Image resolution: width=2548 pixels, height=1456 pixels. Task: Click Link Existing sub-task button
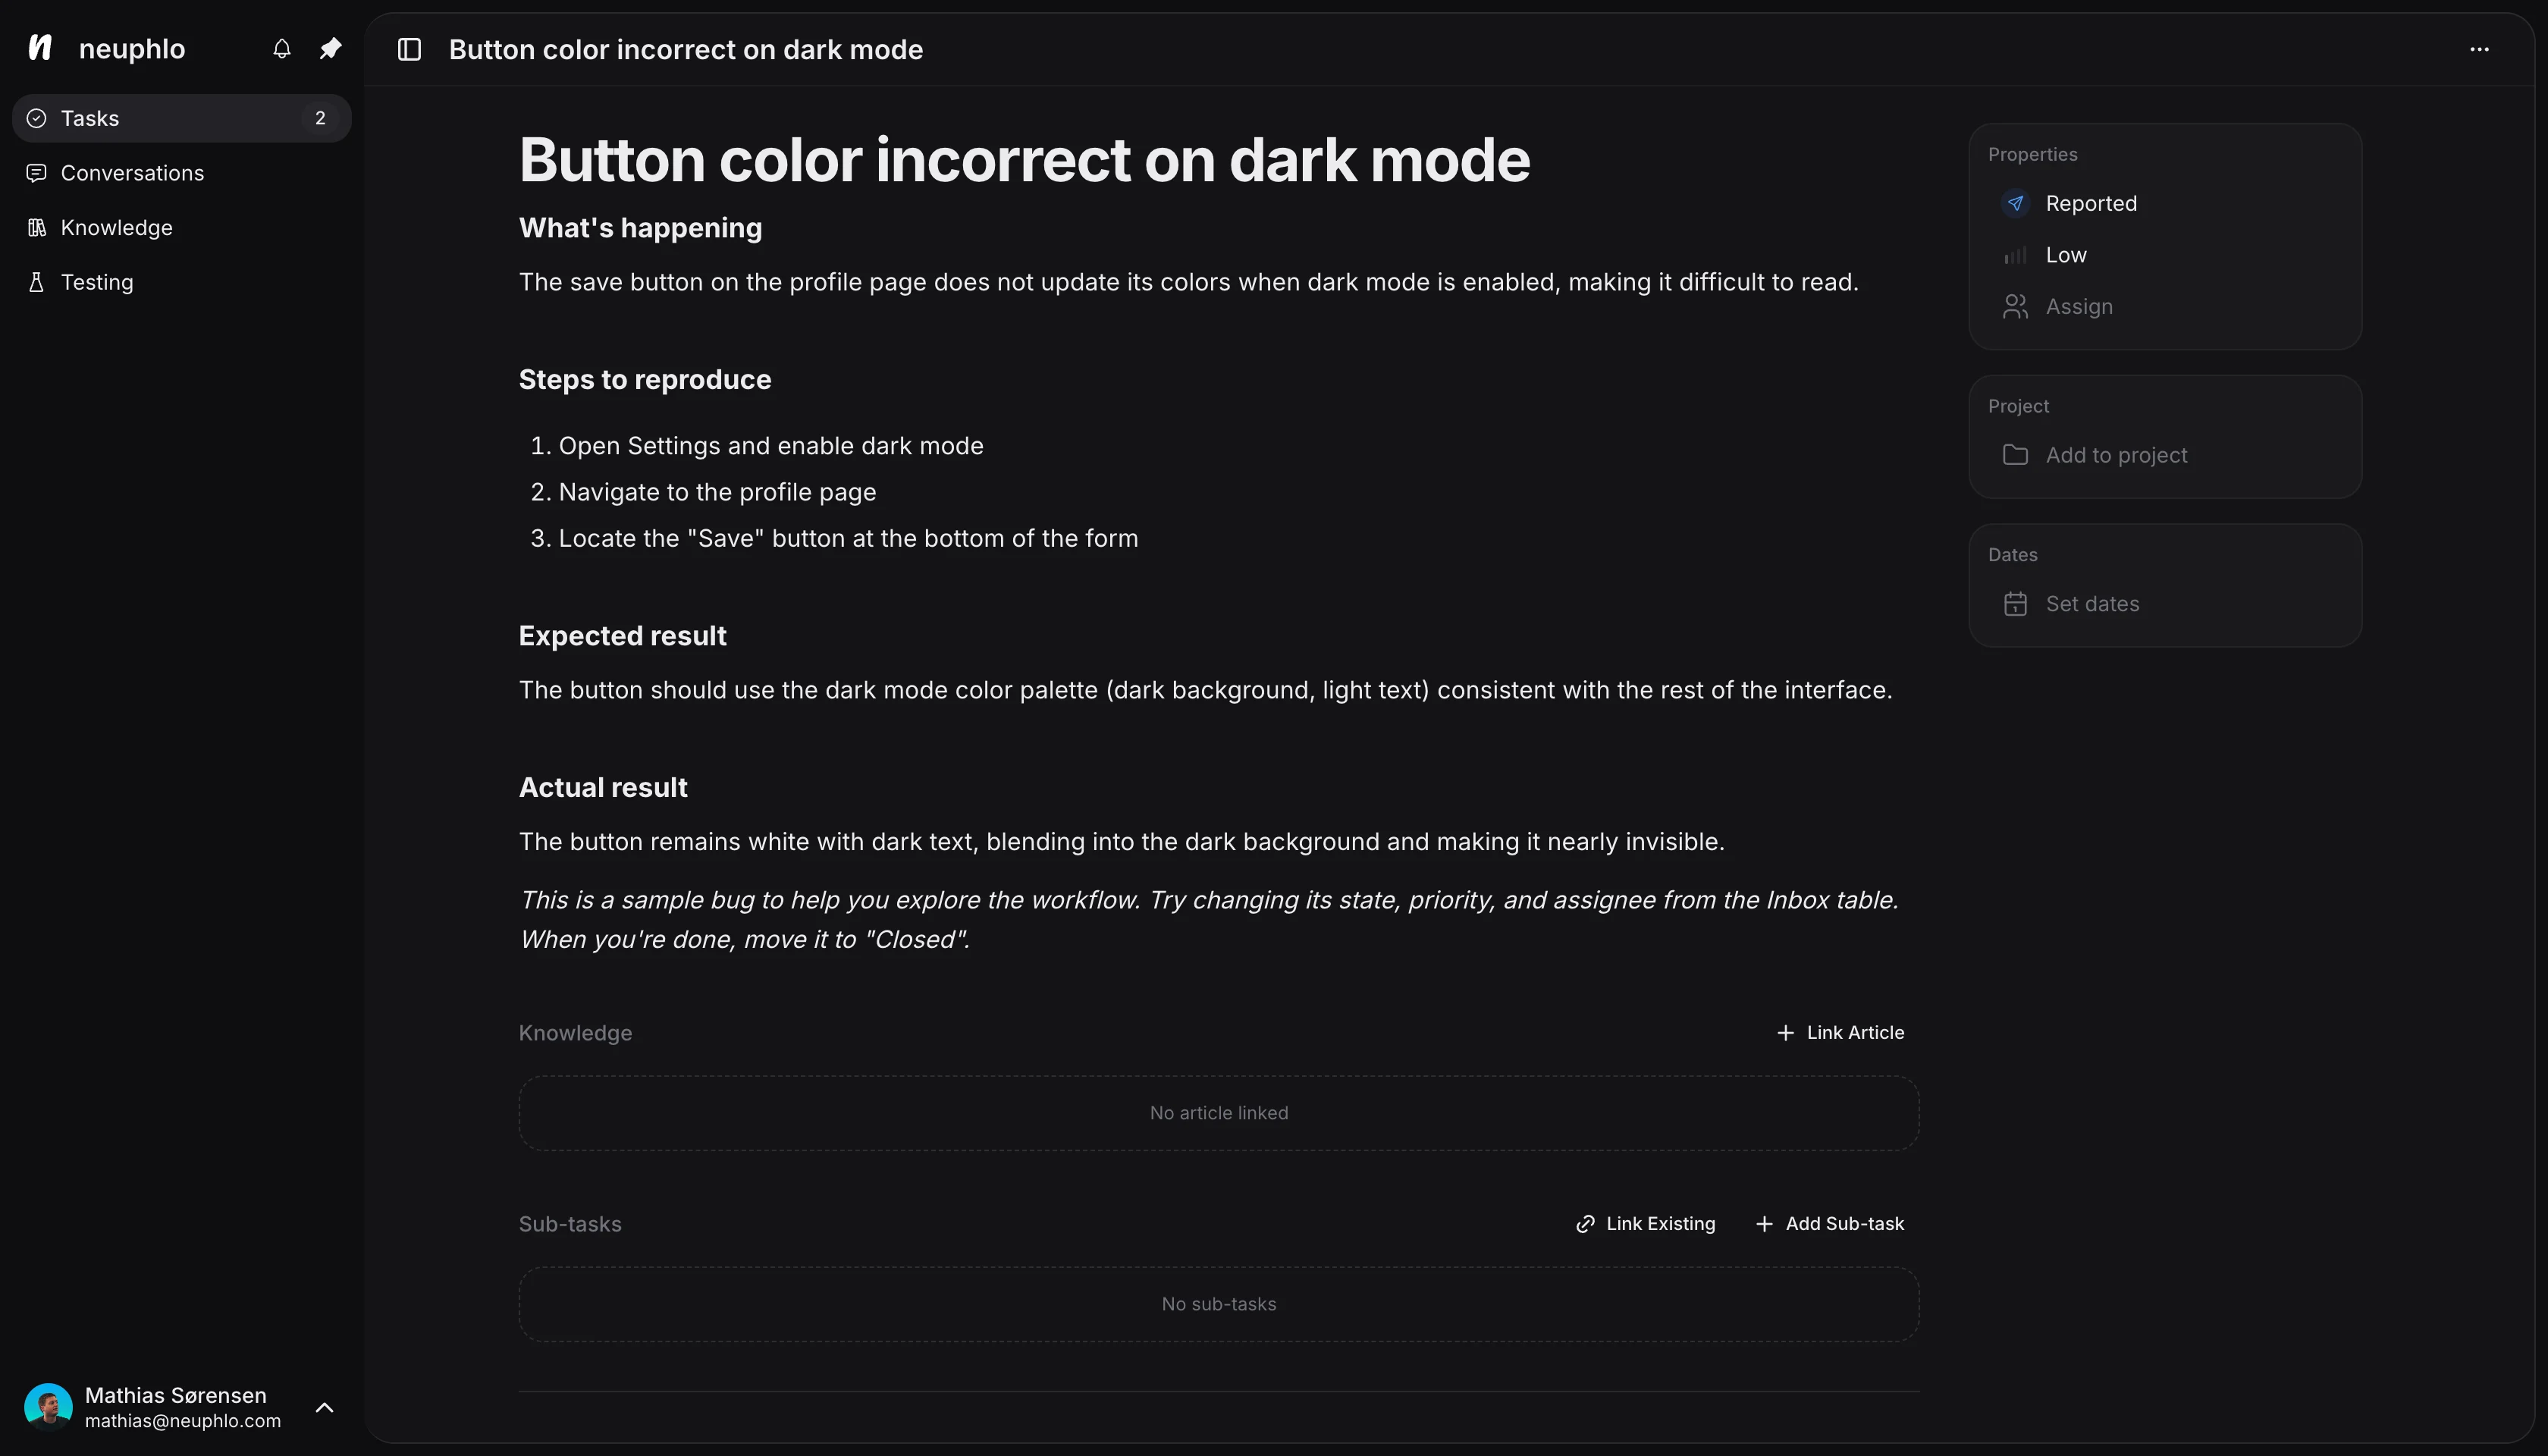tap(1646, 1224)
